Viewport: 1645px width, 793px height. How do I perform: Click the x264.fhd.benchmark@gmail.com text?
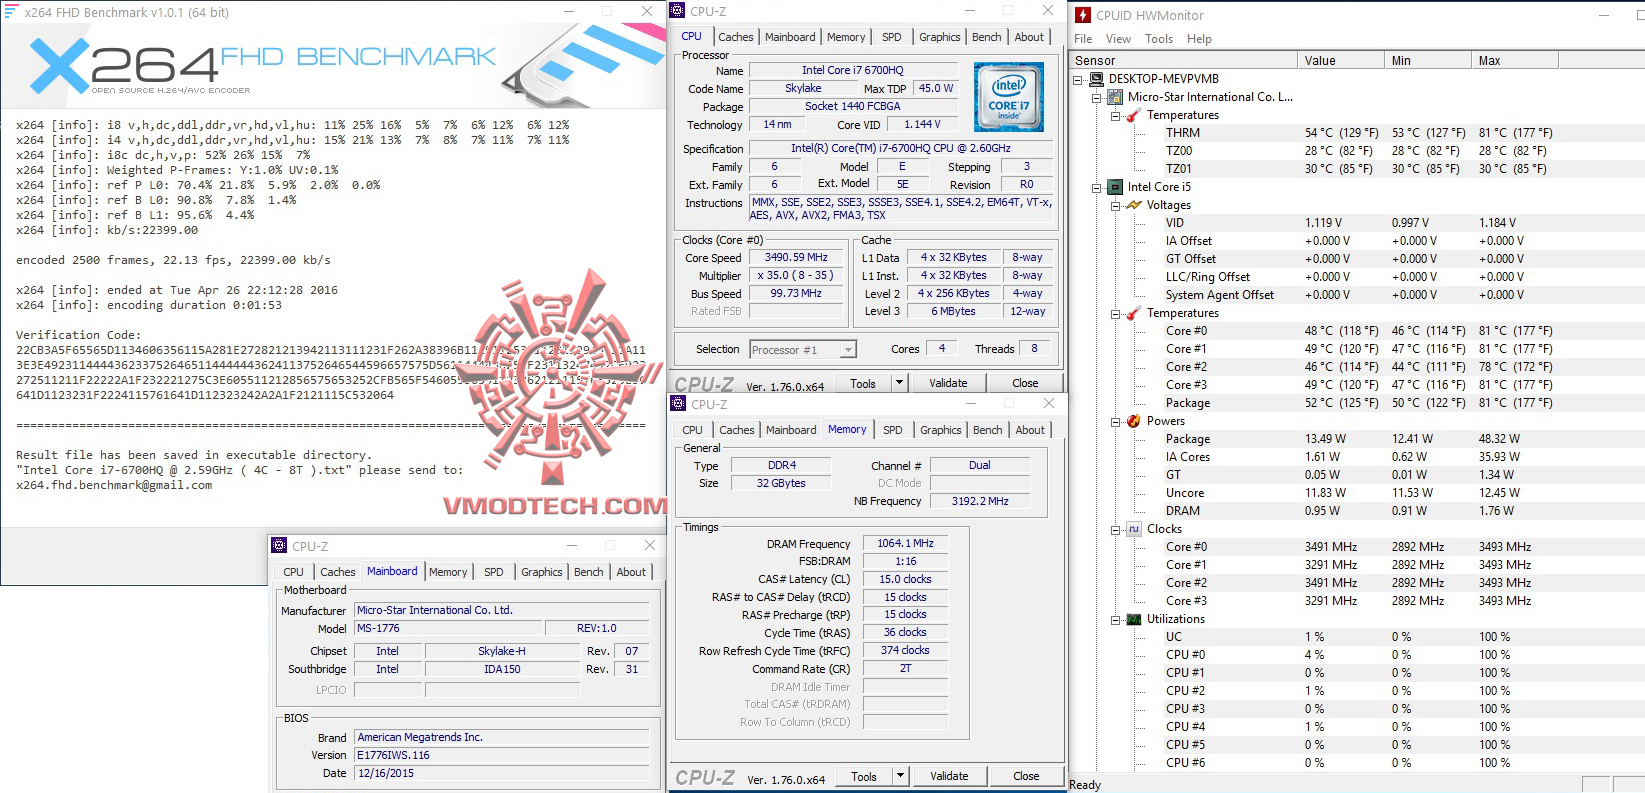click(114, 485)
